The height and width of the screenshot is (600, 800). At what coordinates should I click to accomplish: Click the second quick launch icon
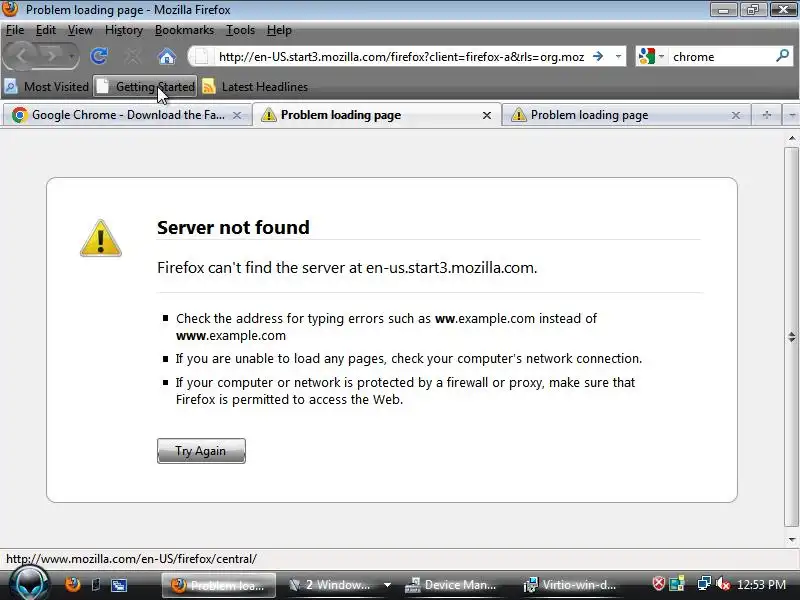coord(96,584)
